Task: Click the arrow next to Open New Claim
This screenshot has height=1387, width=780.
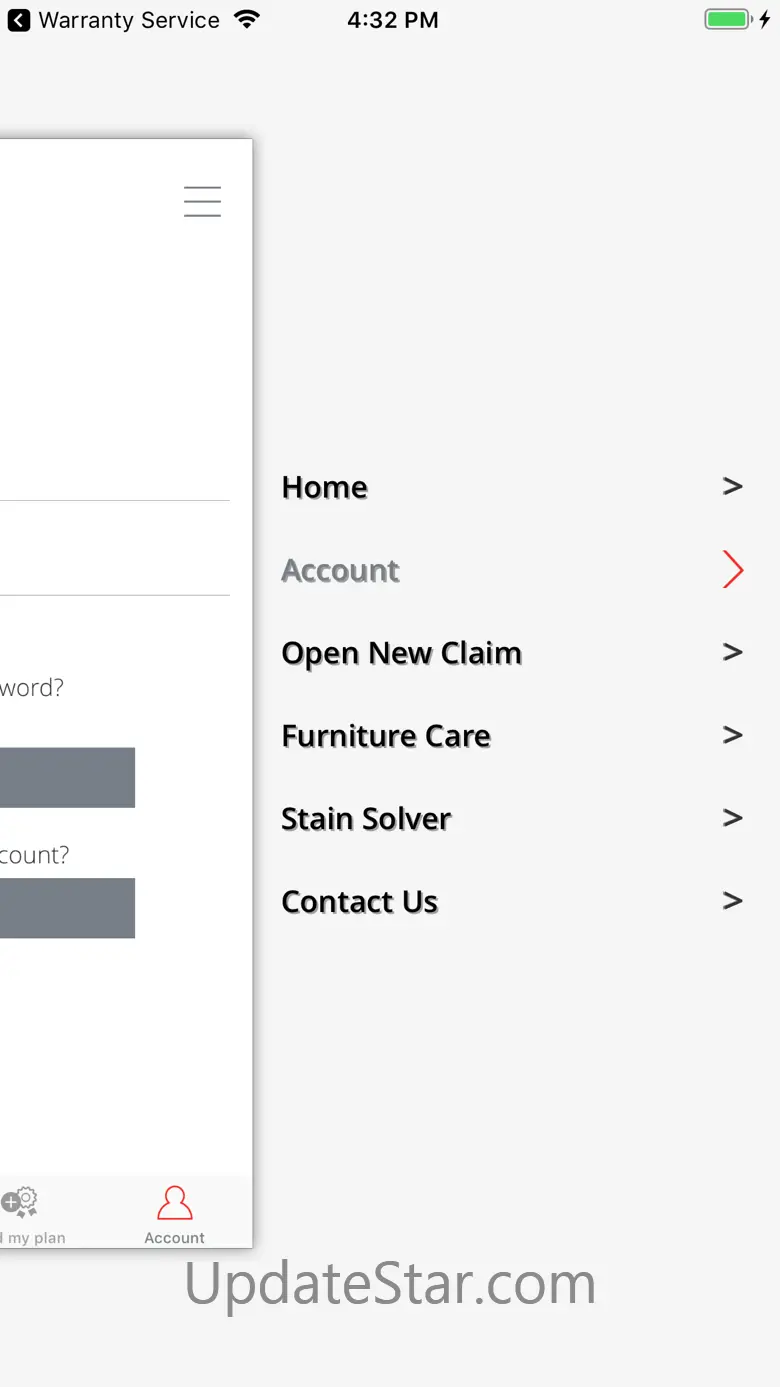Action: coord(733,652)
